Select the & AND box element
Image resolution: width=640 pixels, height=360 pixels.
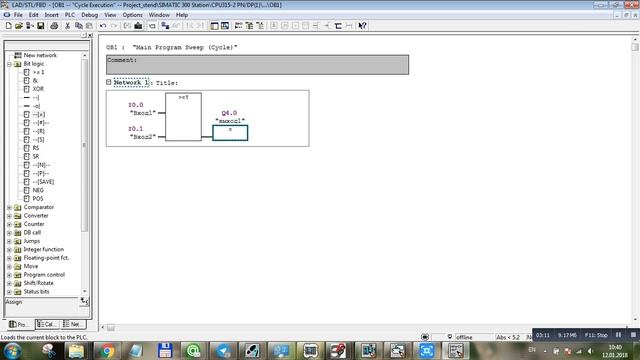35,80
